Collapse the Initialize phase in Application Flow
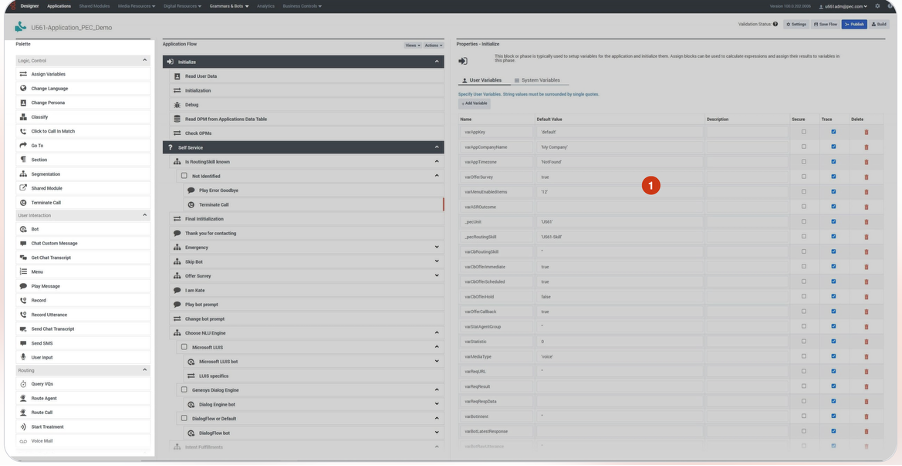The height and width of the screenshot is (466, 902). click(437, 62)
